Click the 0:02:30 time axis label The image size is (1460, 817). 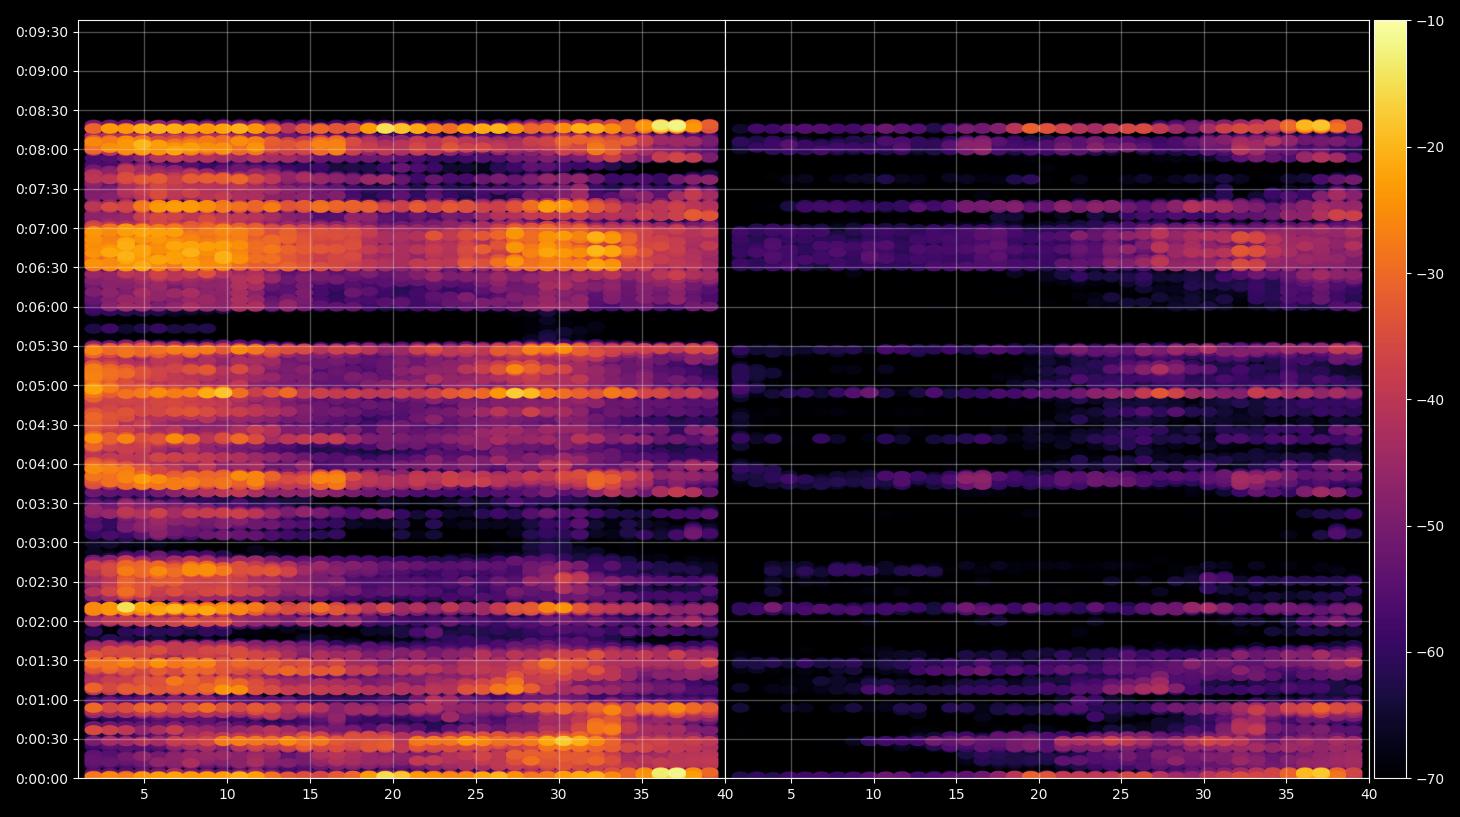(x=42, y=582)
